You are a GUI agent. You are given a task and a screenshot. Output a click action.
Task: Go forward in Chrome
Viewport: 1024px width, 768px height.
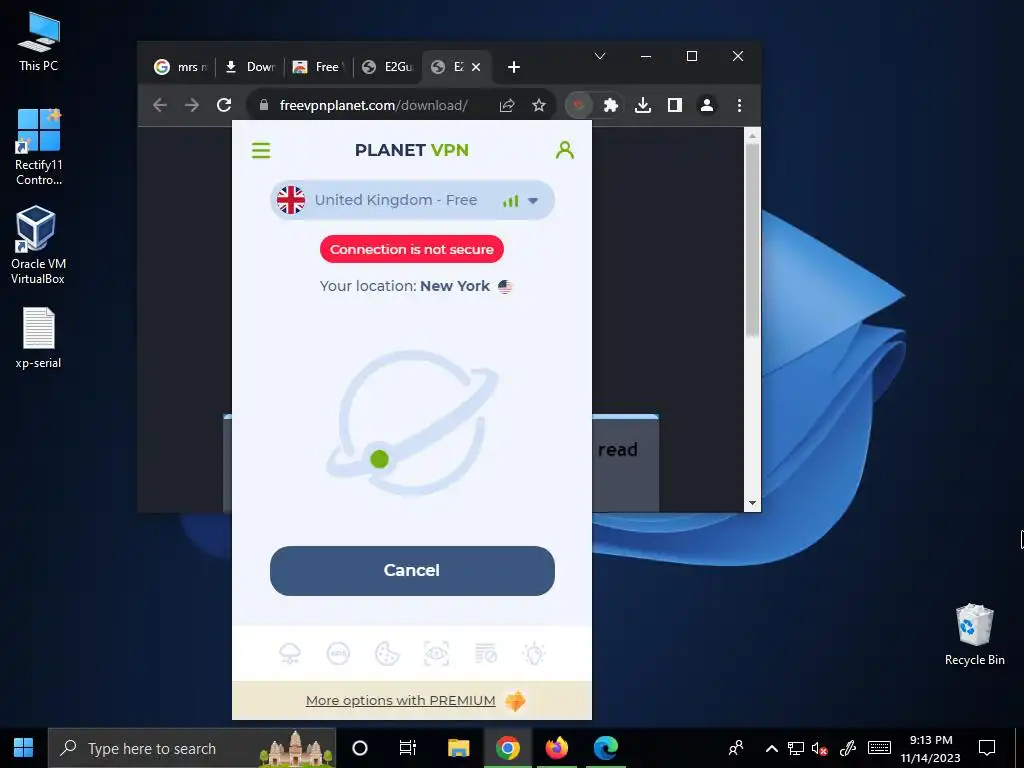(192, 105)
